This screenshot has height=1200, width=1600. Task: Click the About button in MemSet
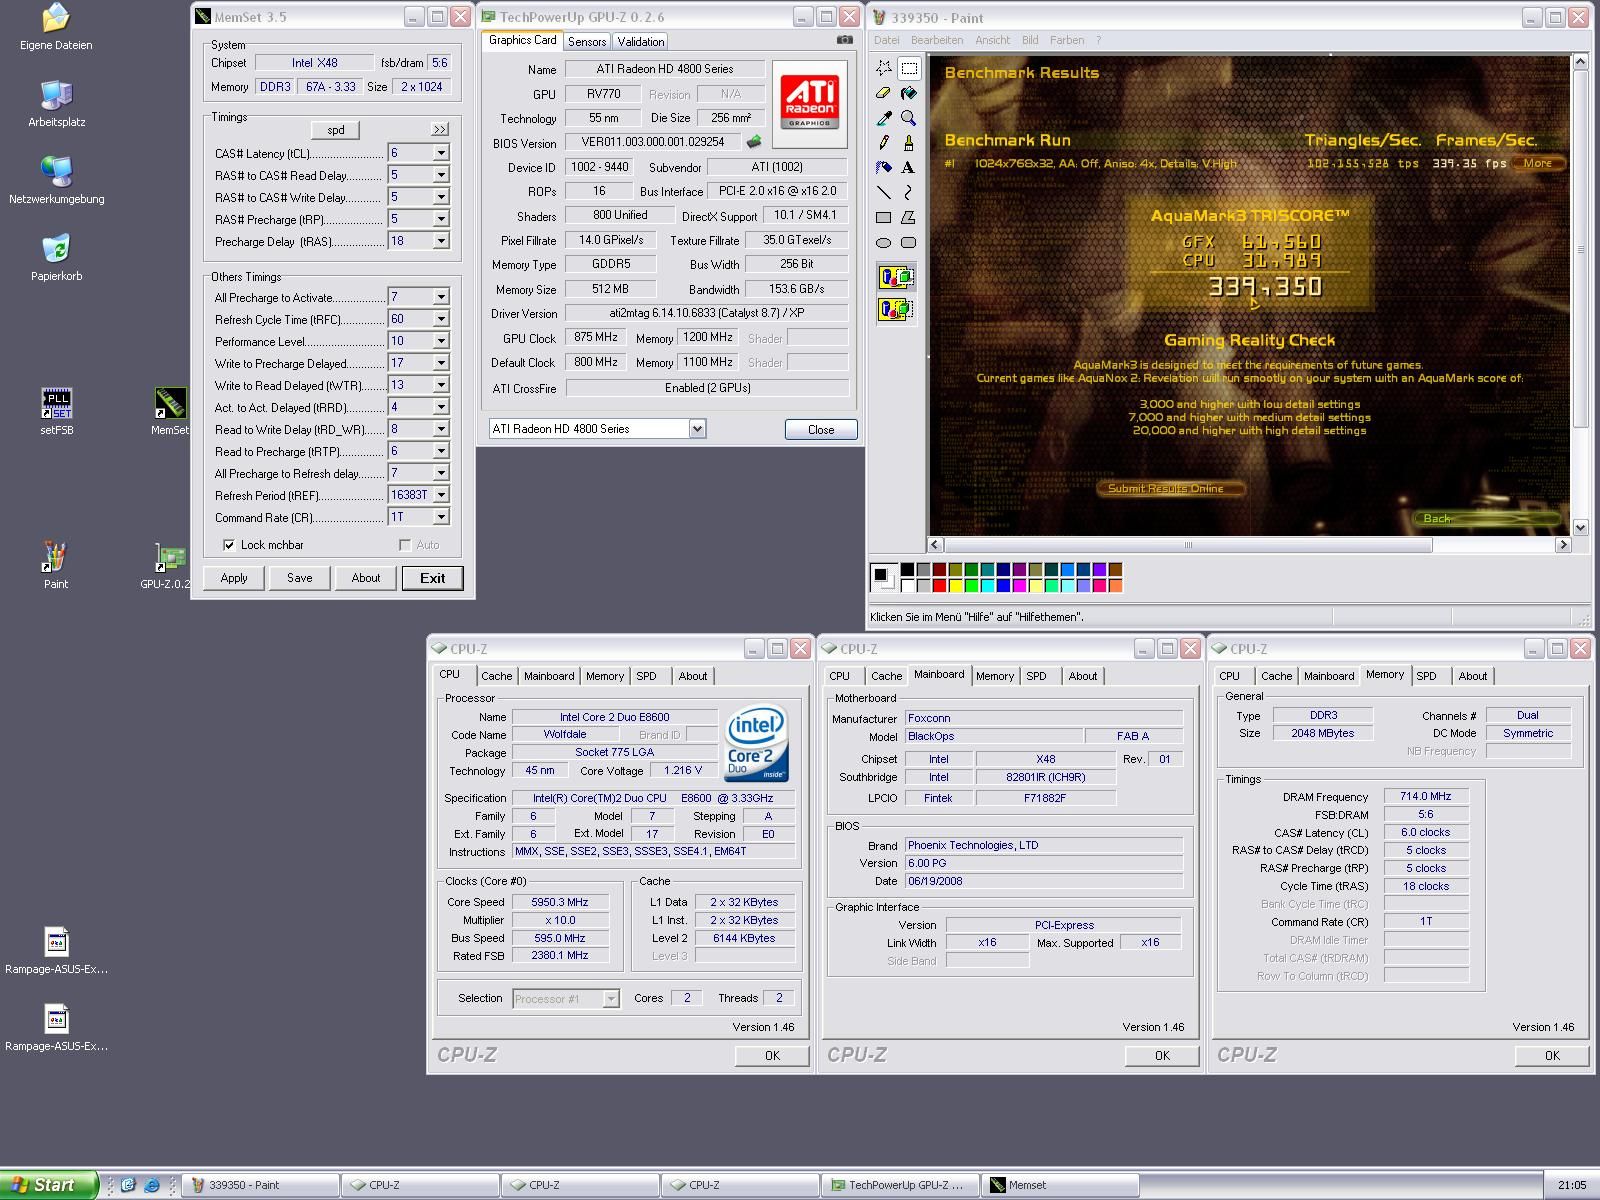click(x=366, y=578)
